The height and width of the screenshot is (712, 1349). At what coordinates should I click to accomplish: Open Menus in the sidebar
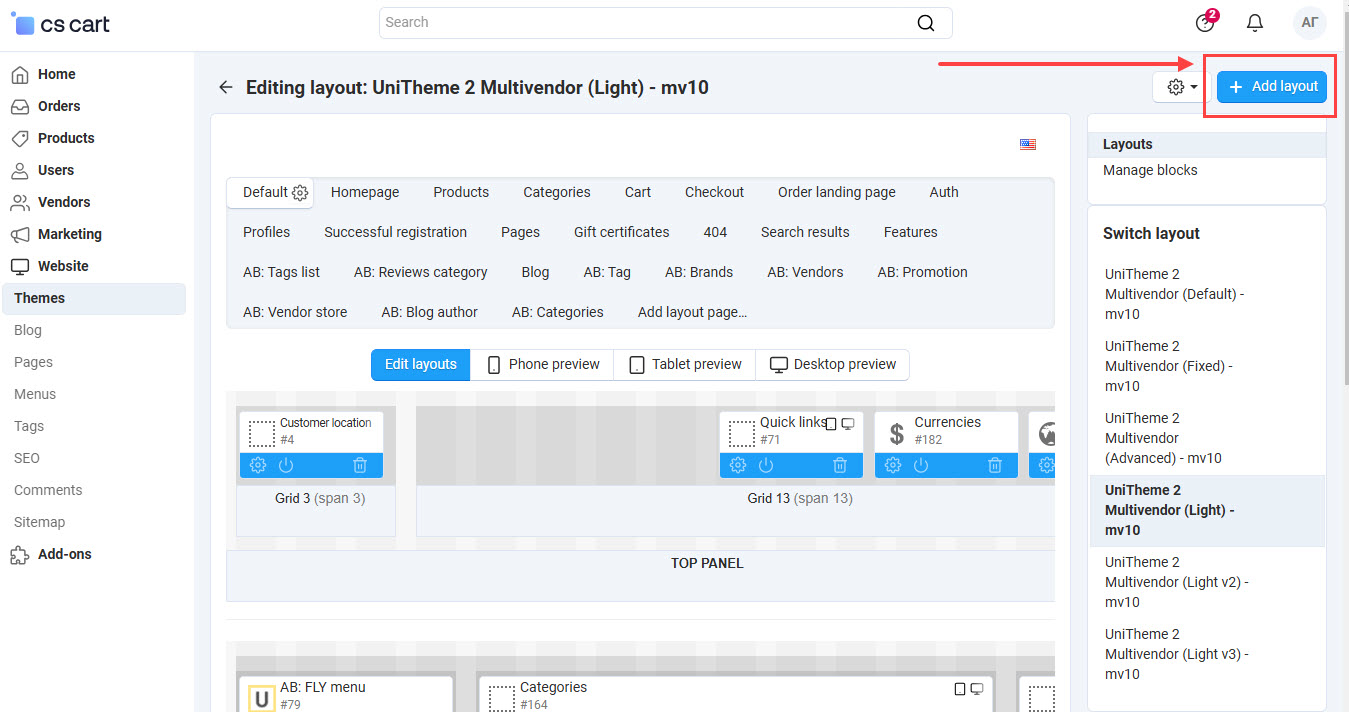click(x=35, y=394)
